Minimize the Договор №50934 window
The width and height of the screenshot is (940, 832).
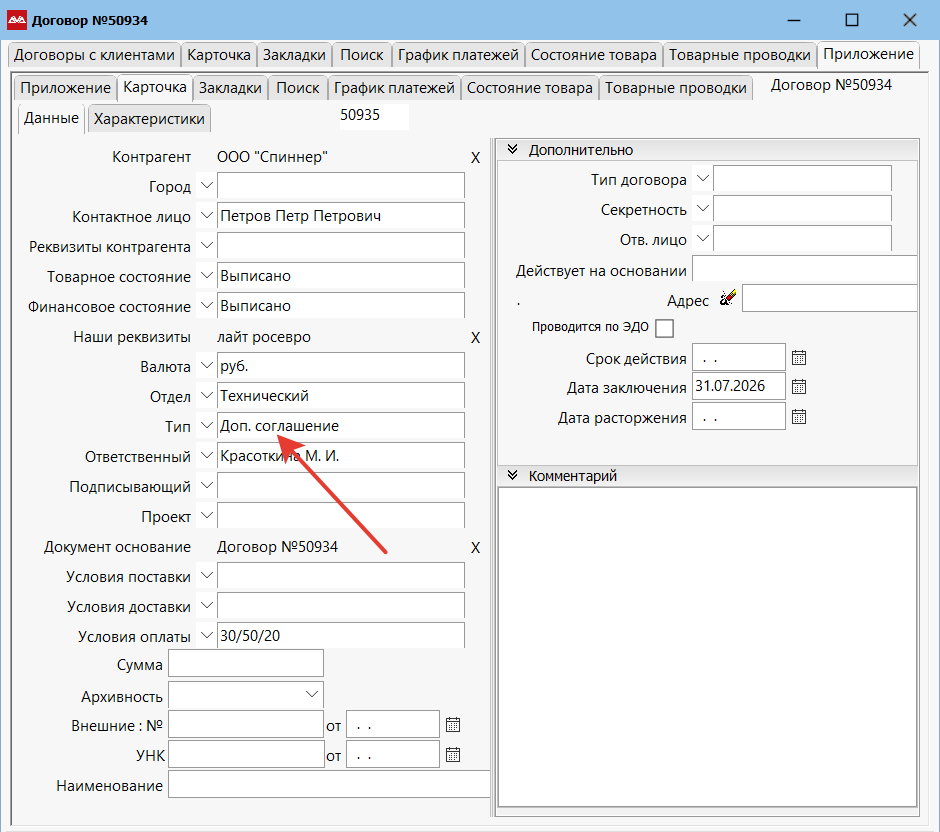tap(794, 20)
